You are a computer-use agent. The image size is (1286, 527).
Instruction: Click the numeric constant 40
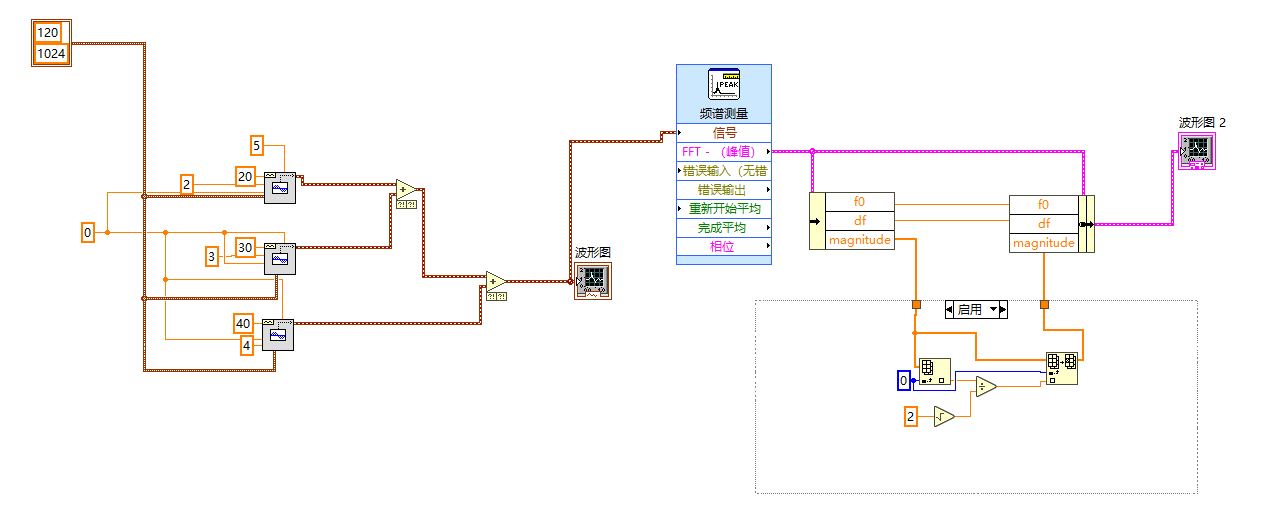tap(243, 323)
